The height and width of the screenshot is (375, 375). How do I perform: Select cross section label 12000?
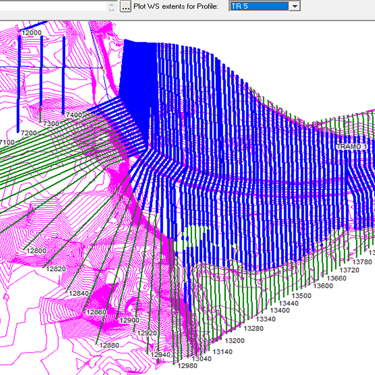[32, 33]
